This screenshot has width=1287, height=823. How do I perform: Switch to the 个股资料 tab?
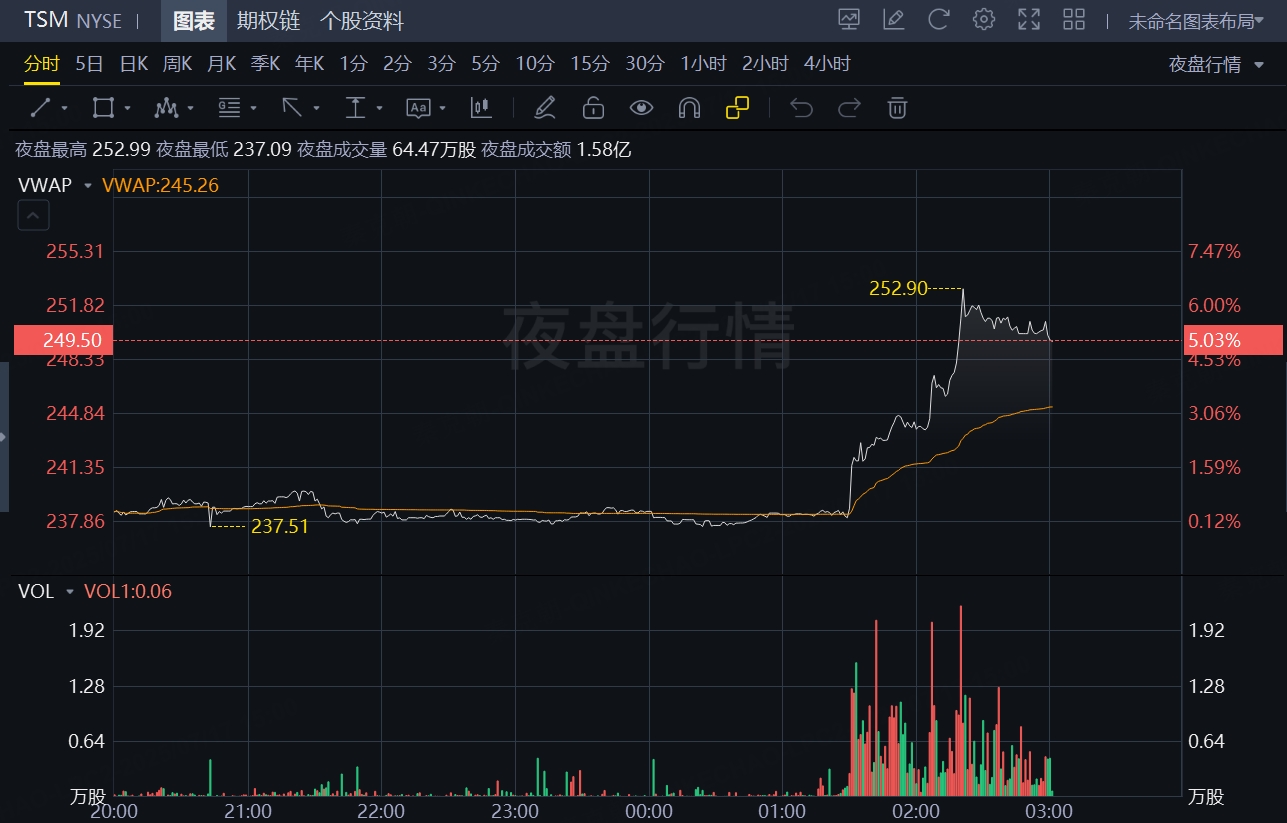click(360, 20)
